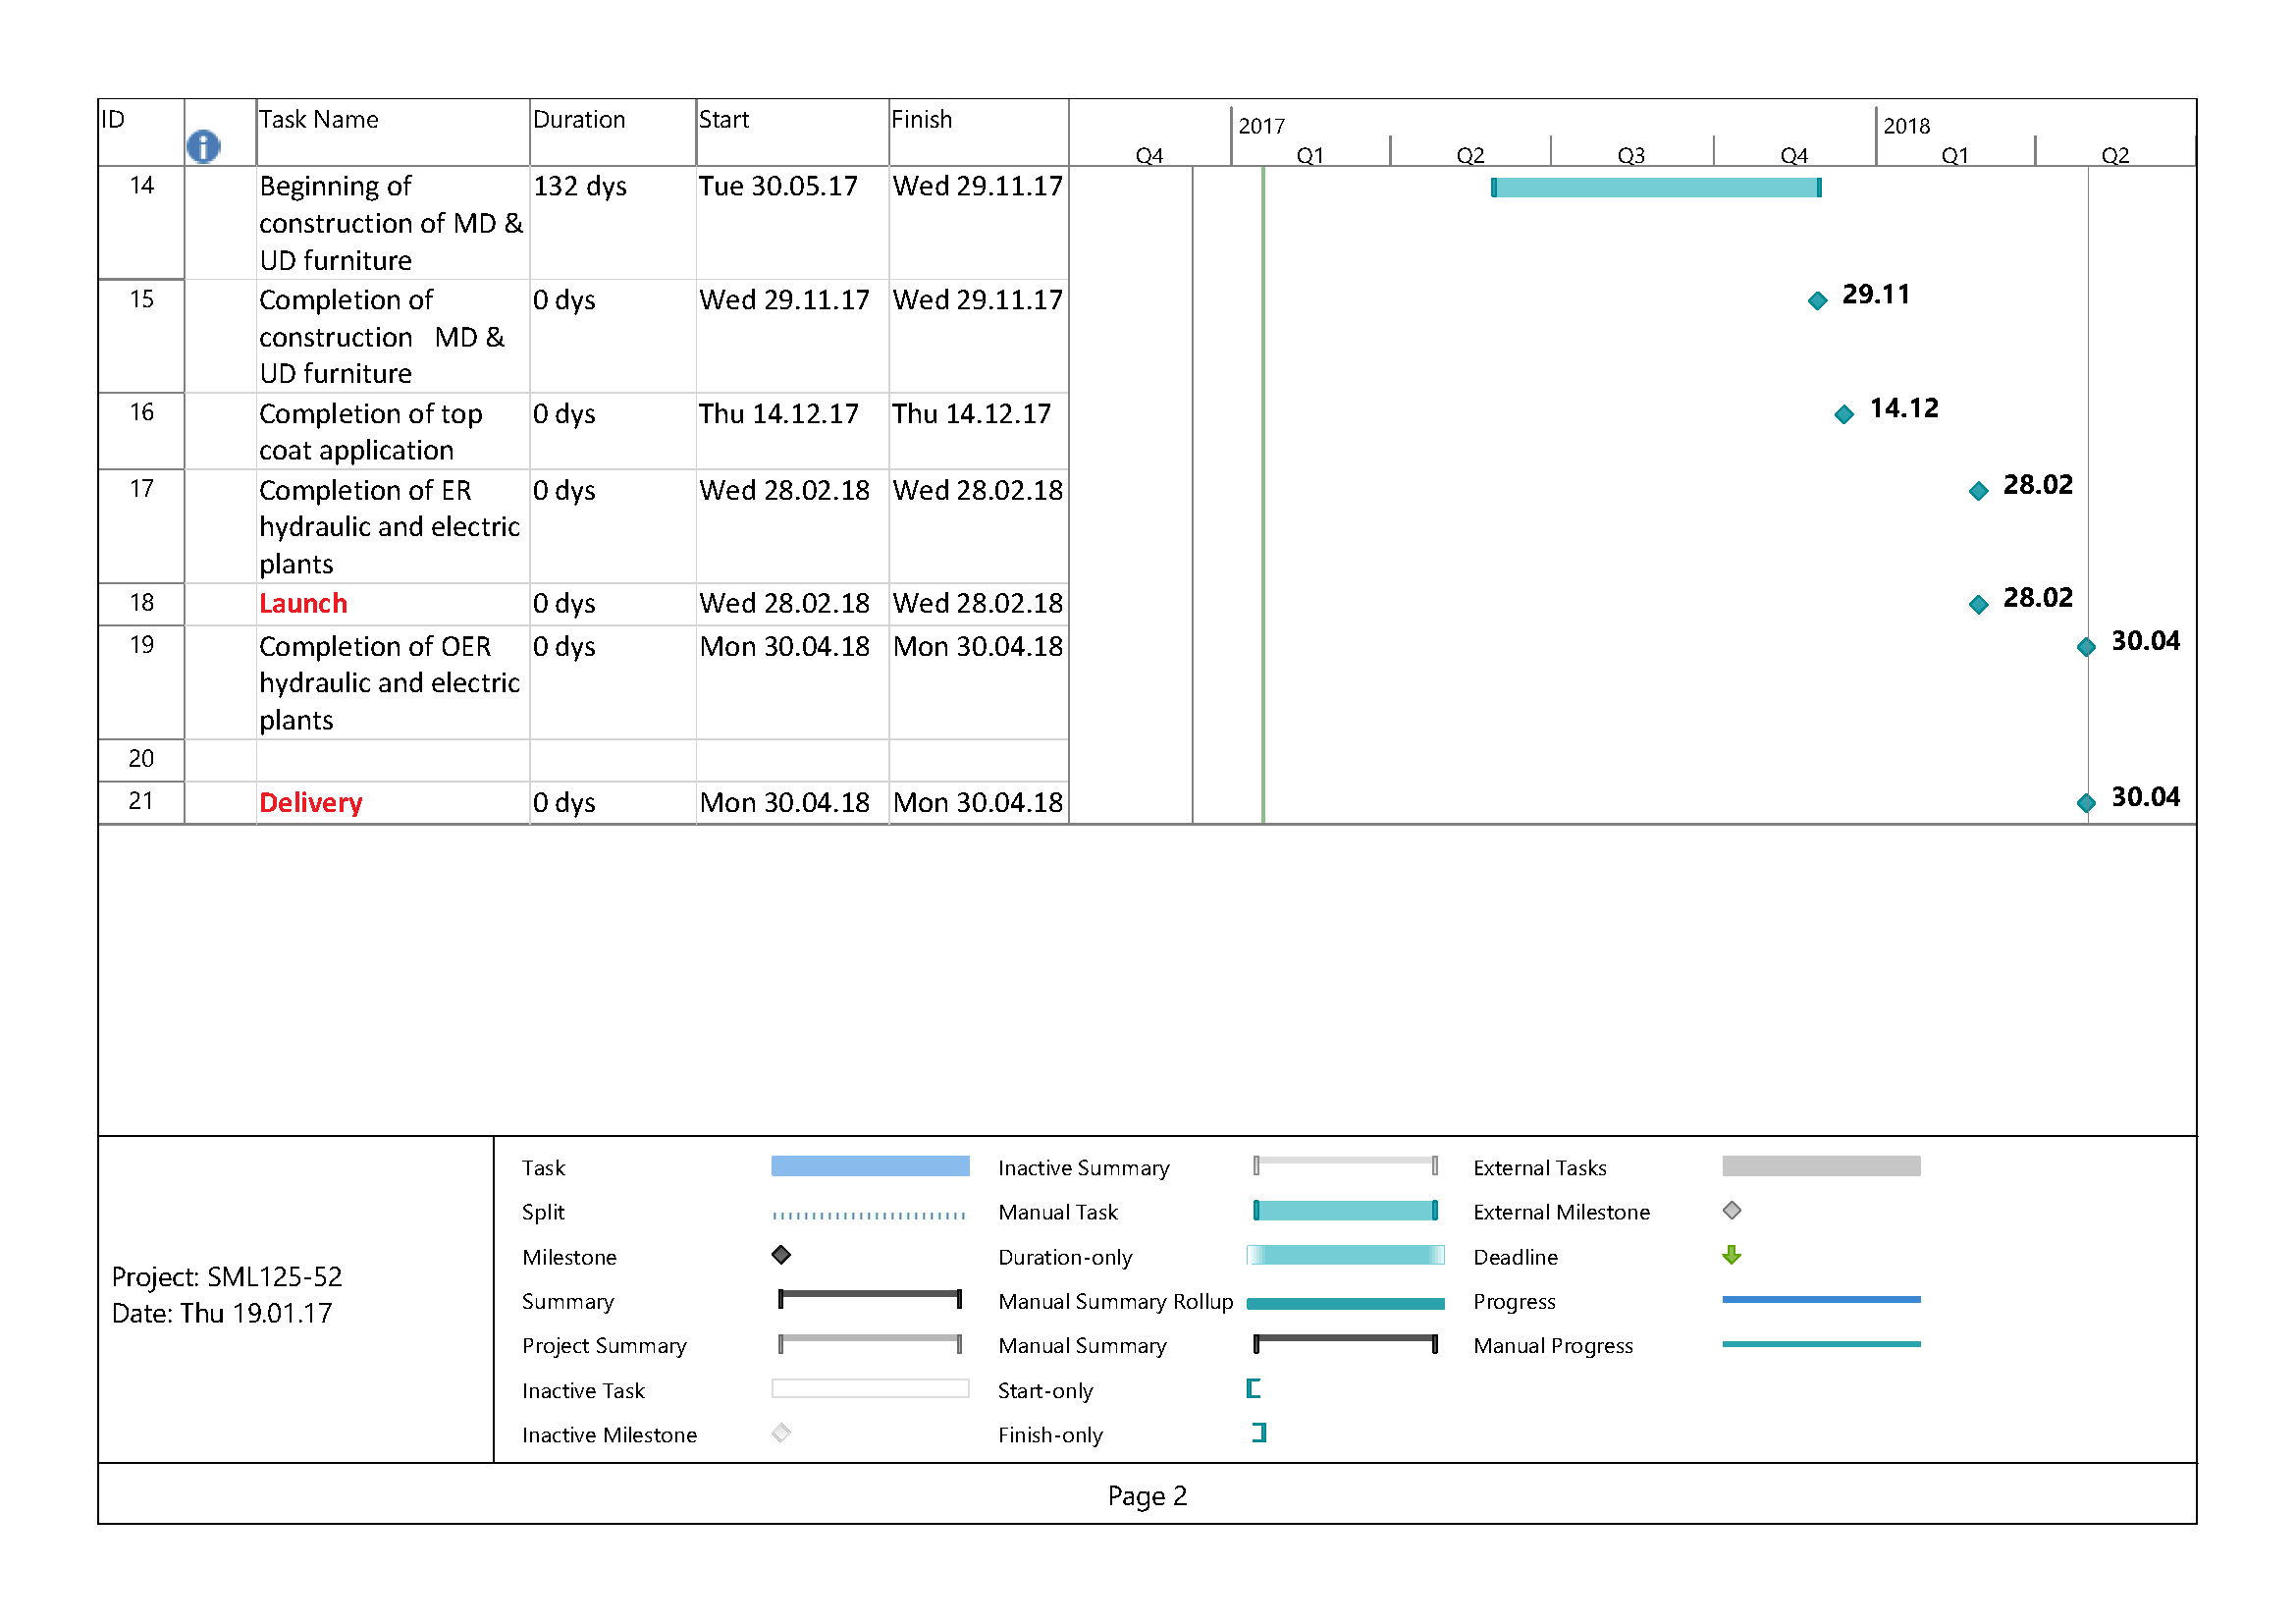Click the blue info indicator column icon

pos(203,147)
